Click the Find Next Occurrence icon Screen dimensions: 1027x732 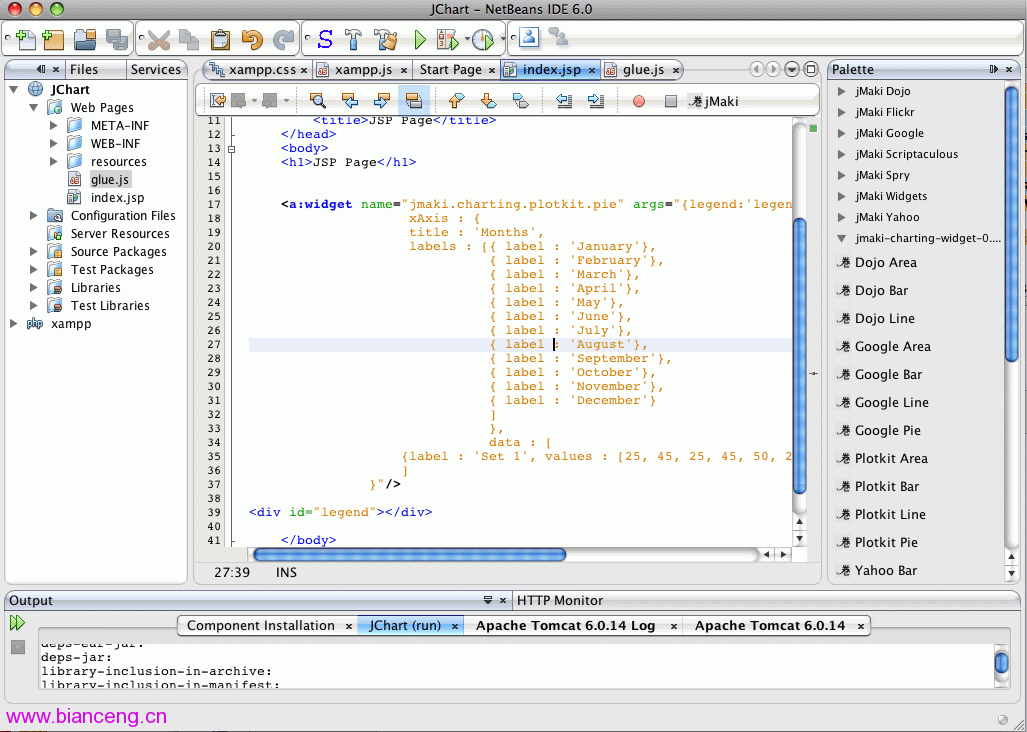(x=381, y=100)
